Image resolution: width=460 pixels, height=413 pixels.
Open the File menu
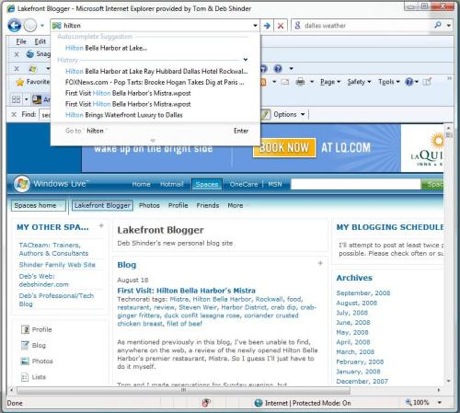pos(21,42)
